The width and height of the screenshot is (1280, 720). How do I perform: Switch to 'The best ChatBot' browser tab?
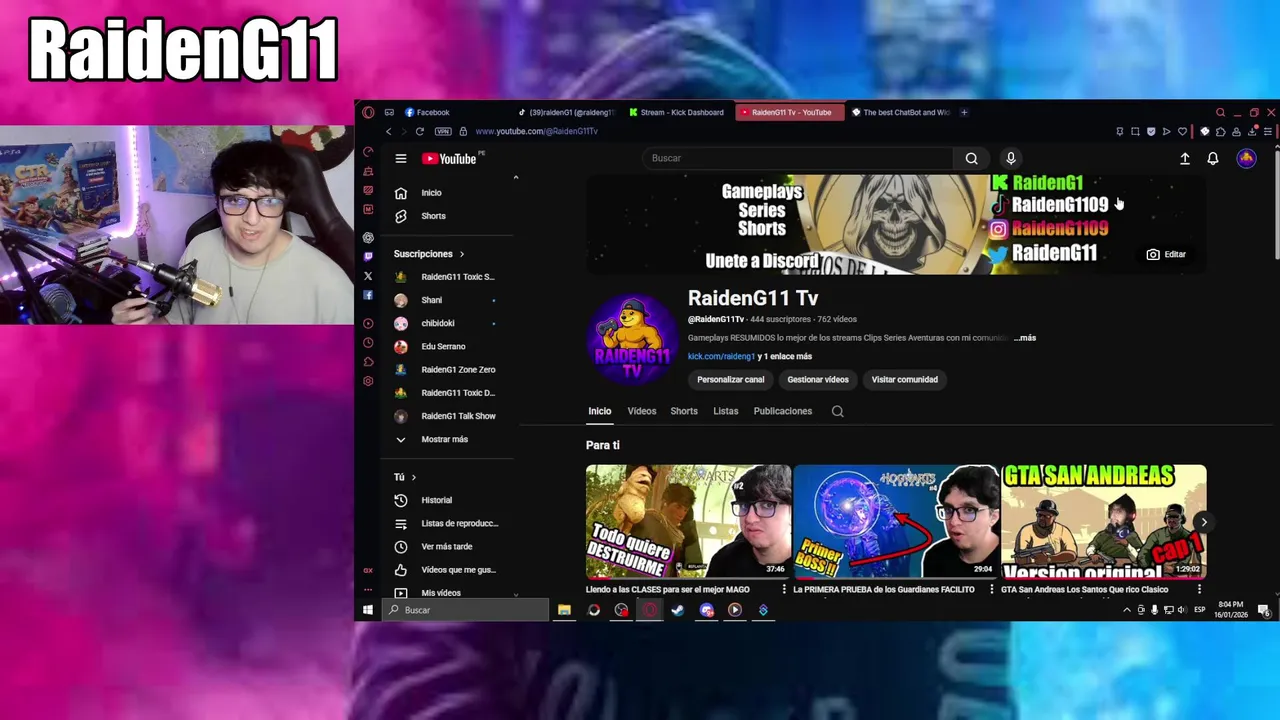[900, 112]
